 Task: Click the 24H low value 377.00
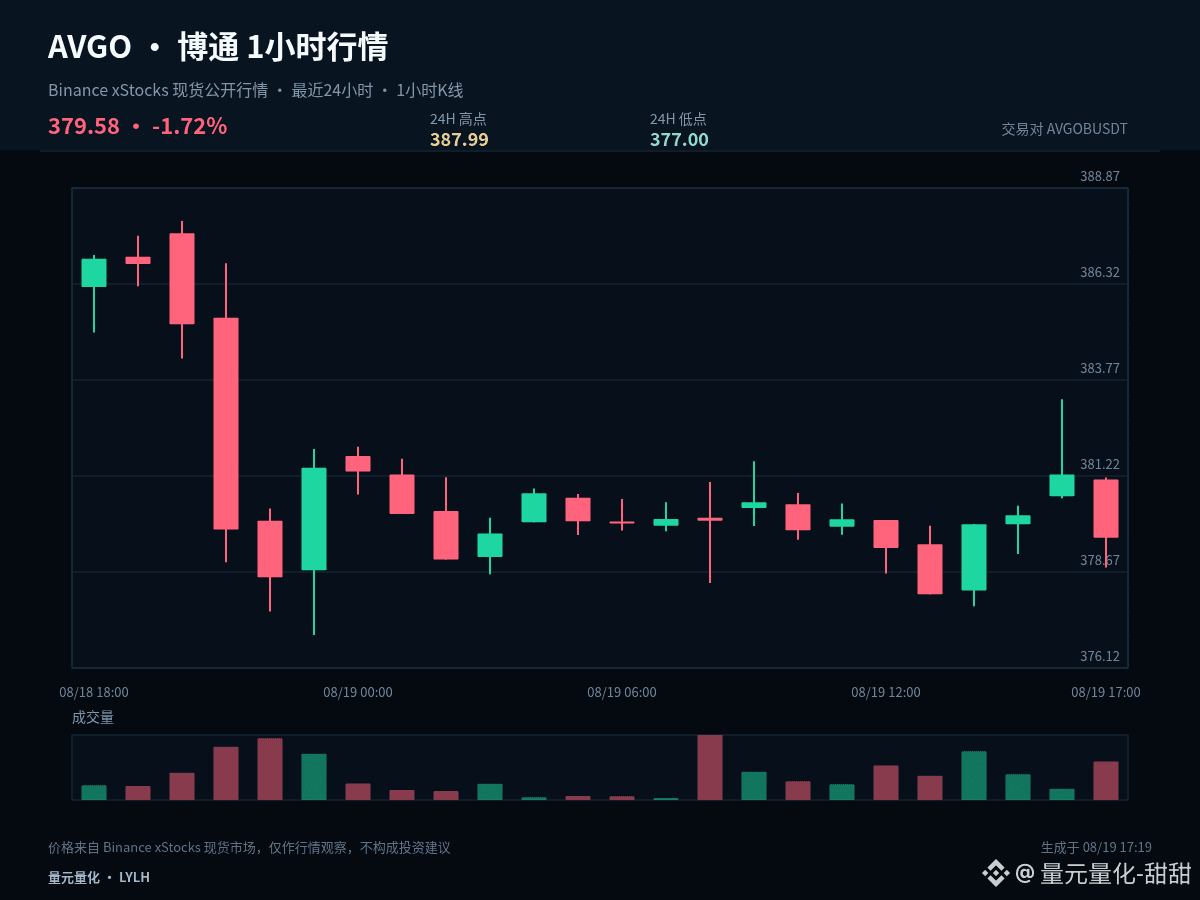(x=679, y=140)
